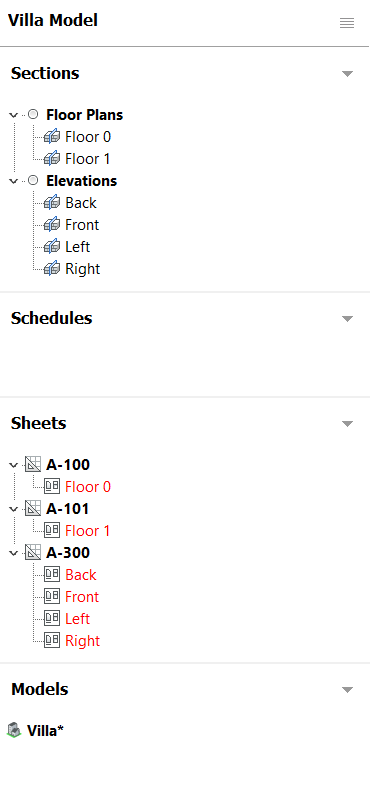Image resolution: width=370 pixels, height=785 pixels.
Task: Toggle the Floor Plans circle marker
Action: pos(33,115)
